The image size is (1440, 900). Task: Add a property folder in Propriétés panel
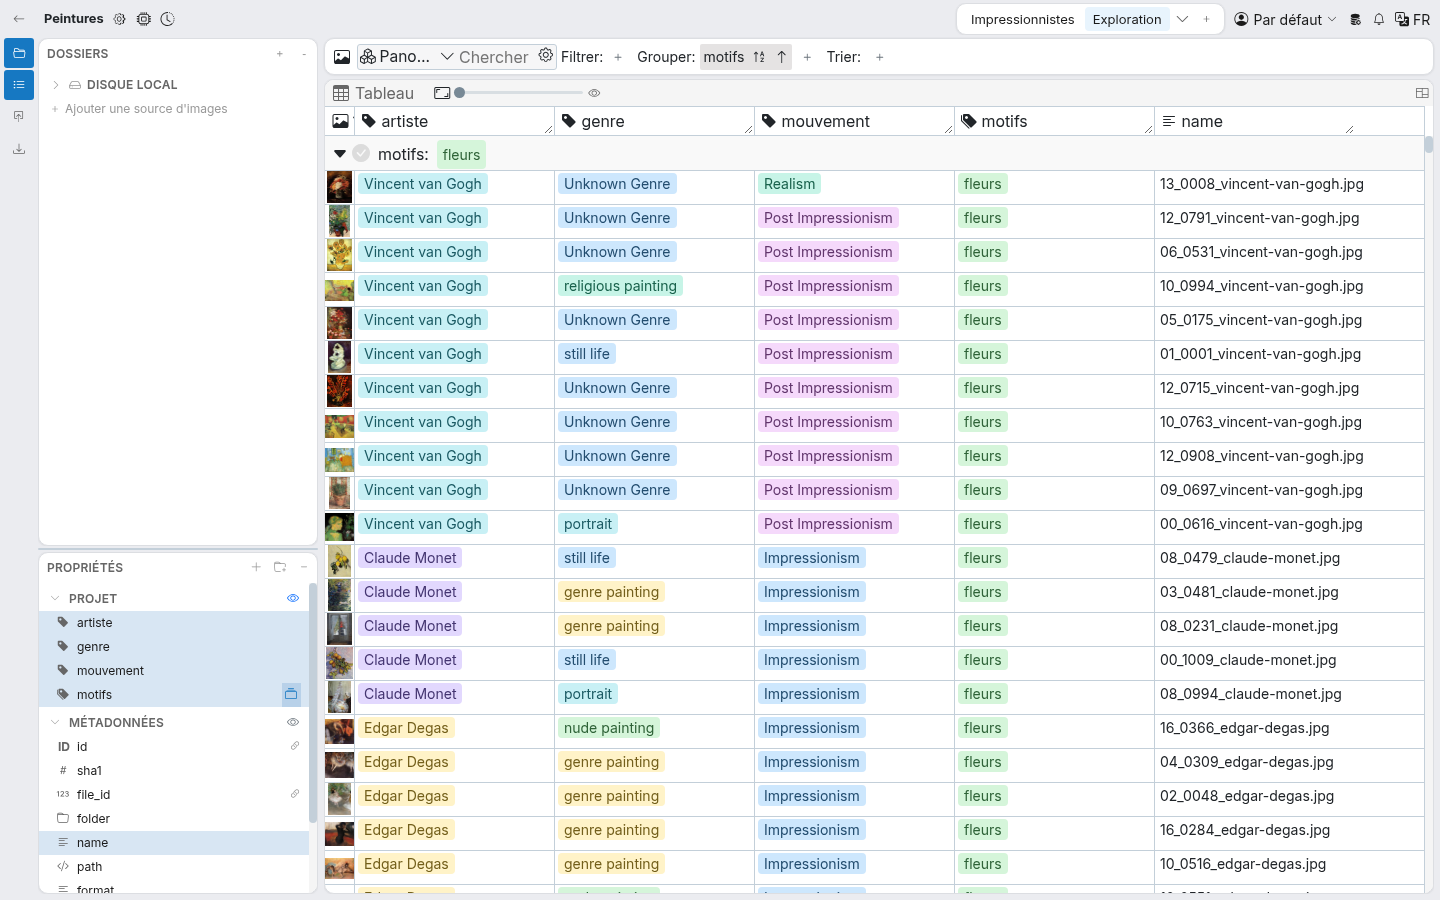tap(280, 567)
